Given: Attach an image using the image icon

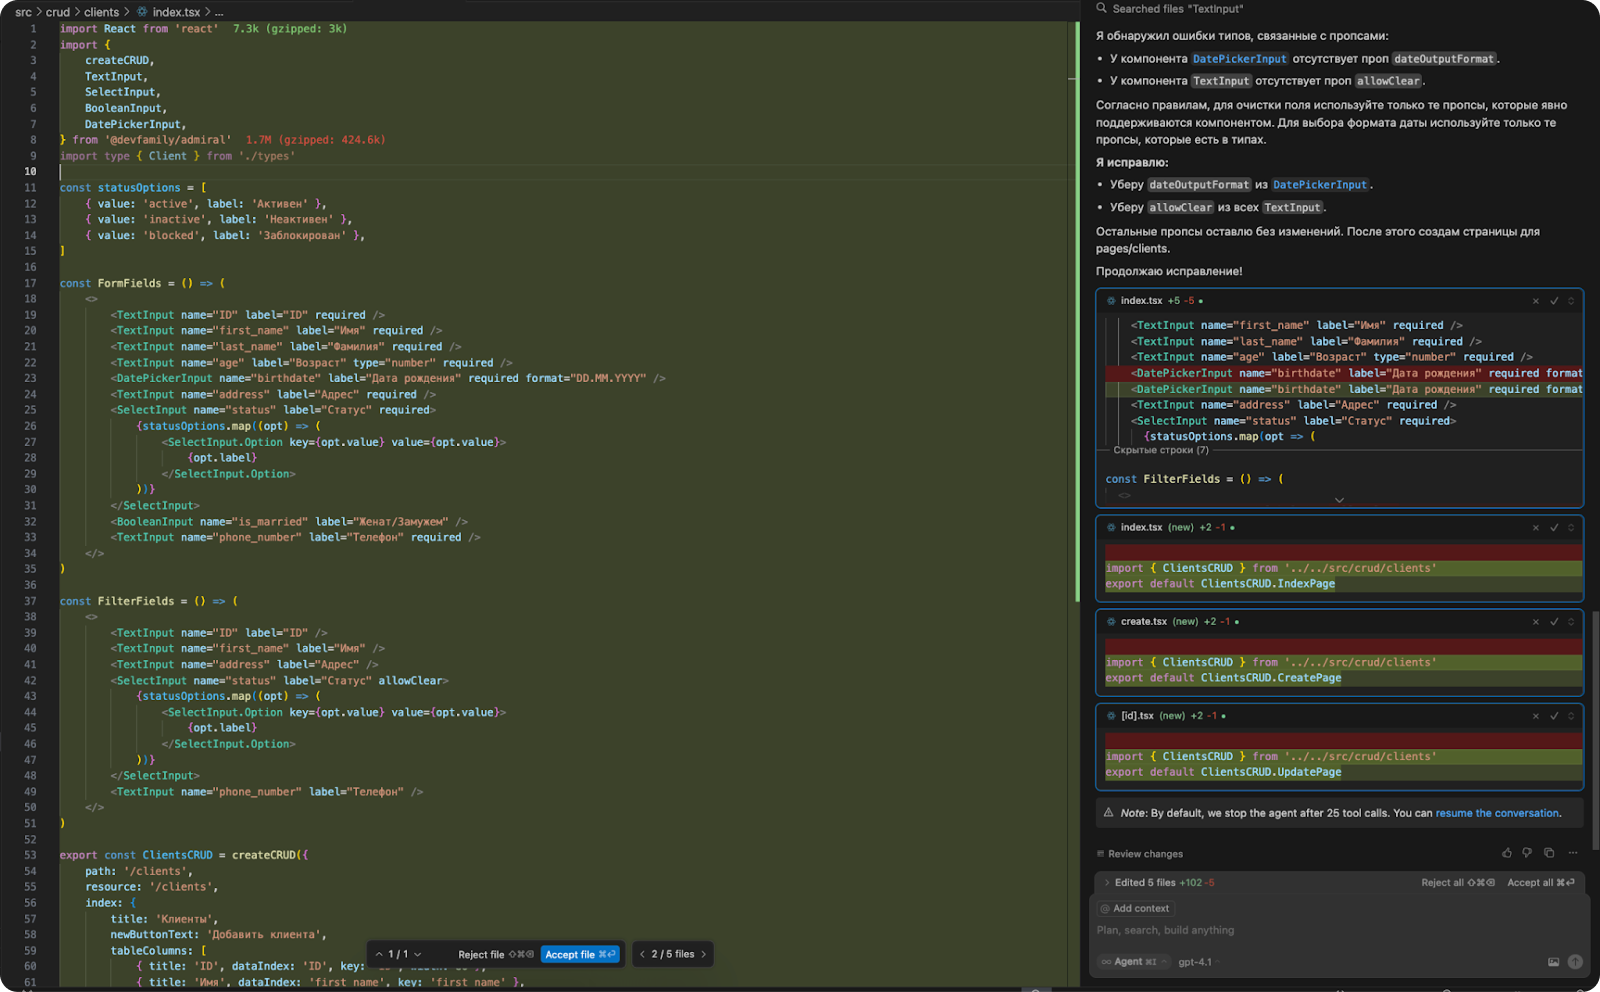Looking at the screenshot, I should coord(1553,962).
